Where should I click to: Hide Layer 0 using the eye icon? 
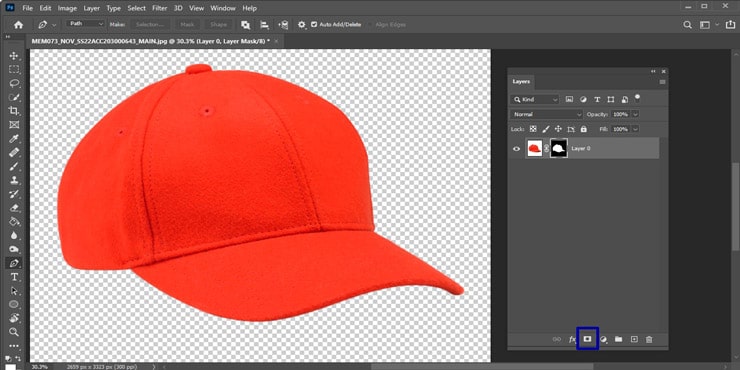click(517, 148)
